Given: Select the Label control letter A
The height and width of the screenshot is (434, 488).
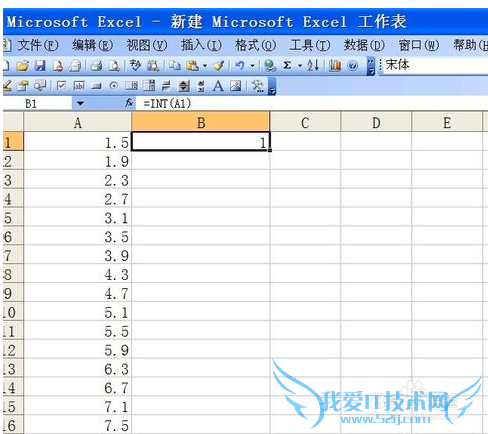Looking at the screenshot, I should (218, 86).
